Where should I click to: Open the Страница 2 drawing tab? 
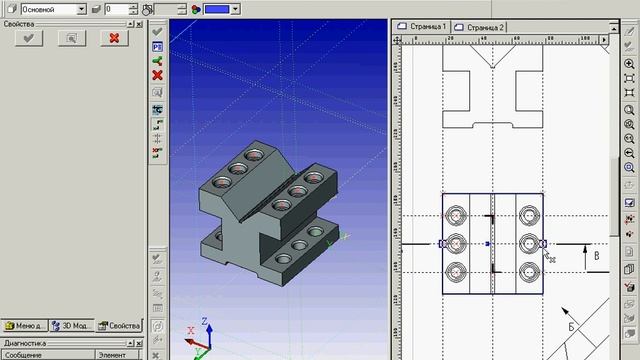coord(479,27)
